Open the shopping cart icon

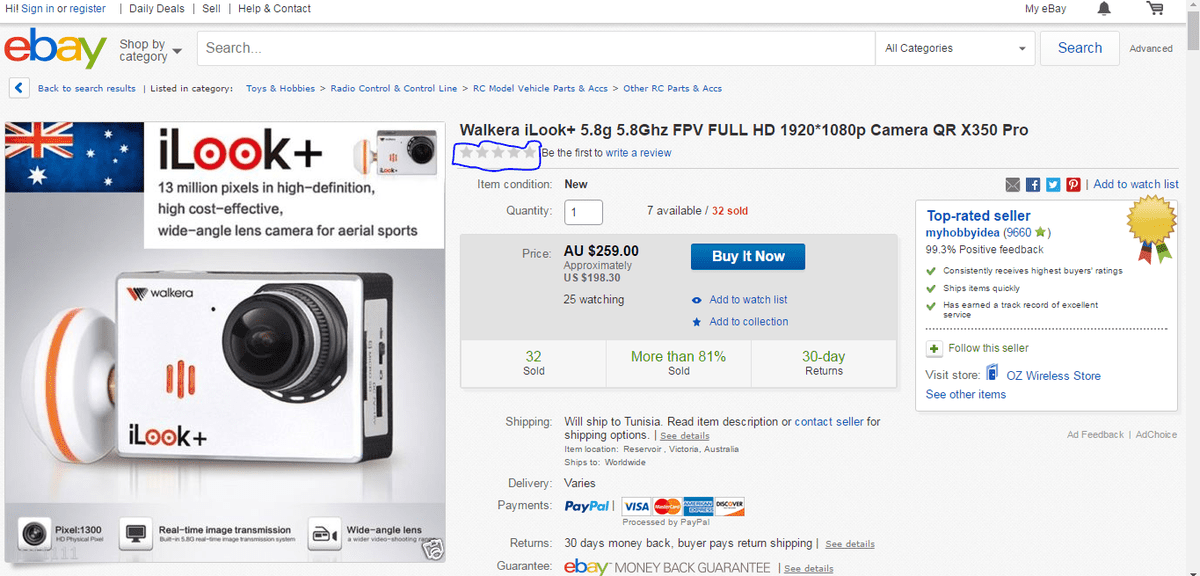(1155, 9)
